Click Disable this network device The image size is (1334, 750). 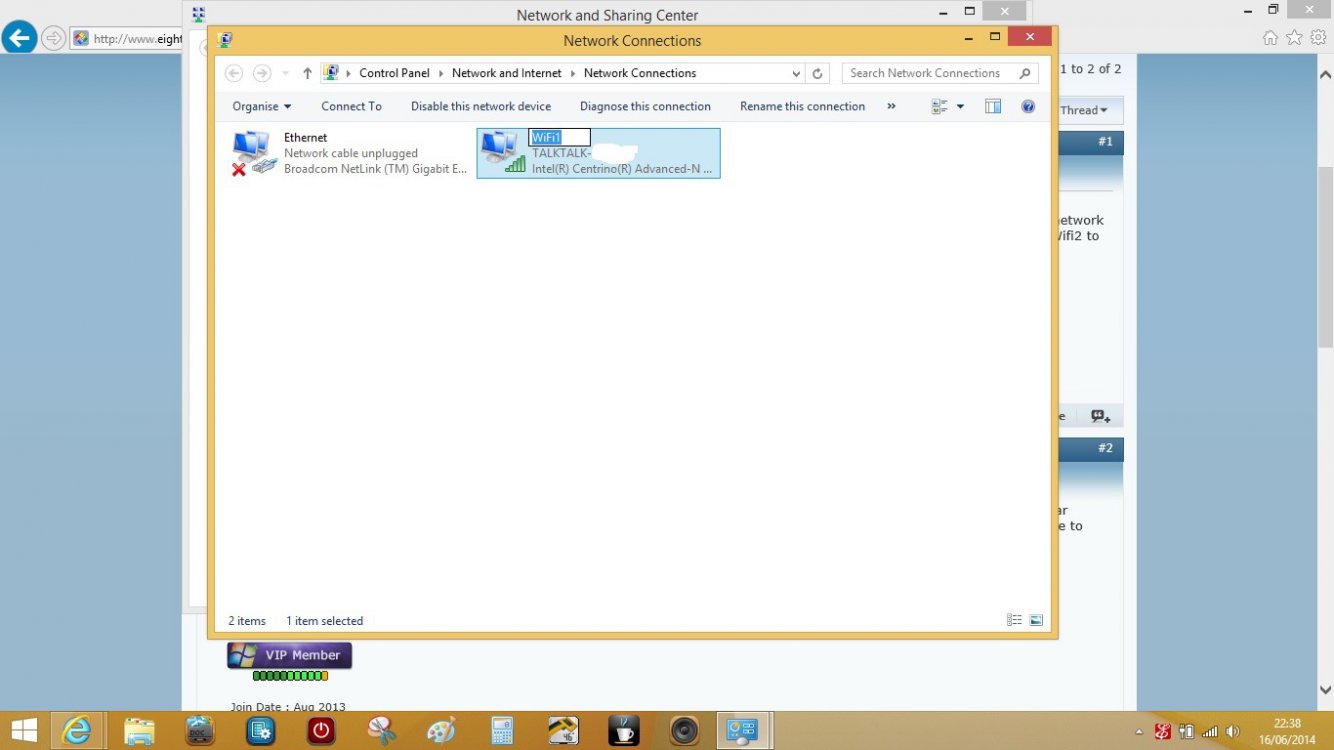point(480,106)
